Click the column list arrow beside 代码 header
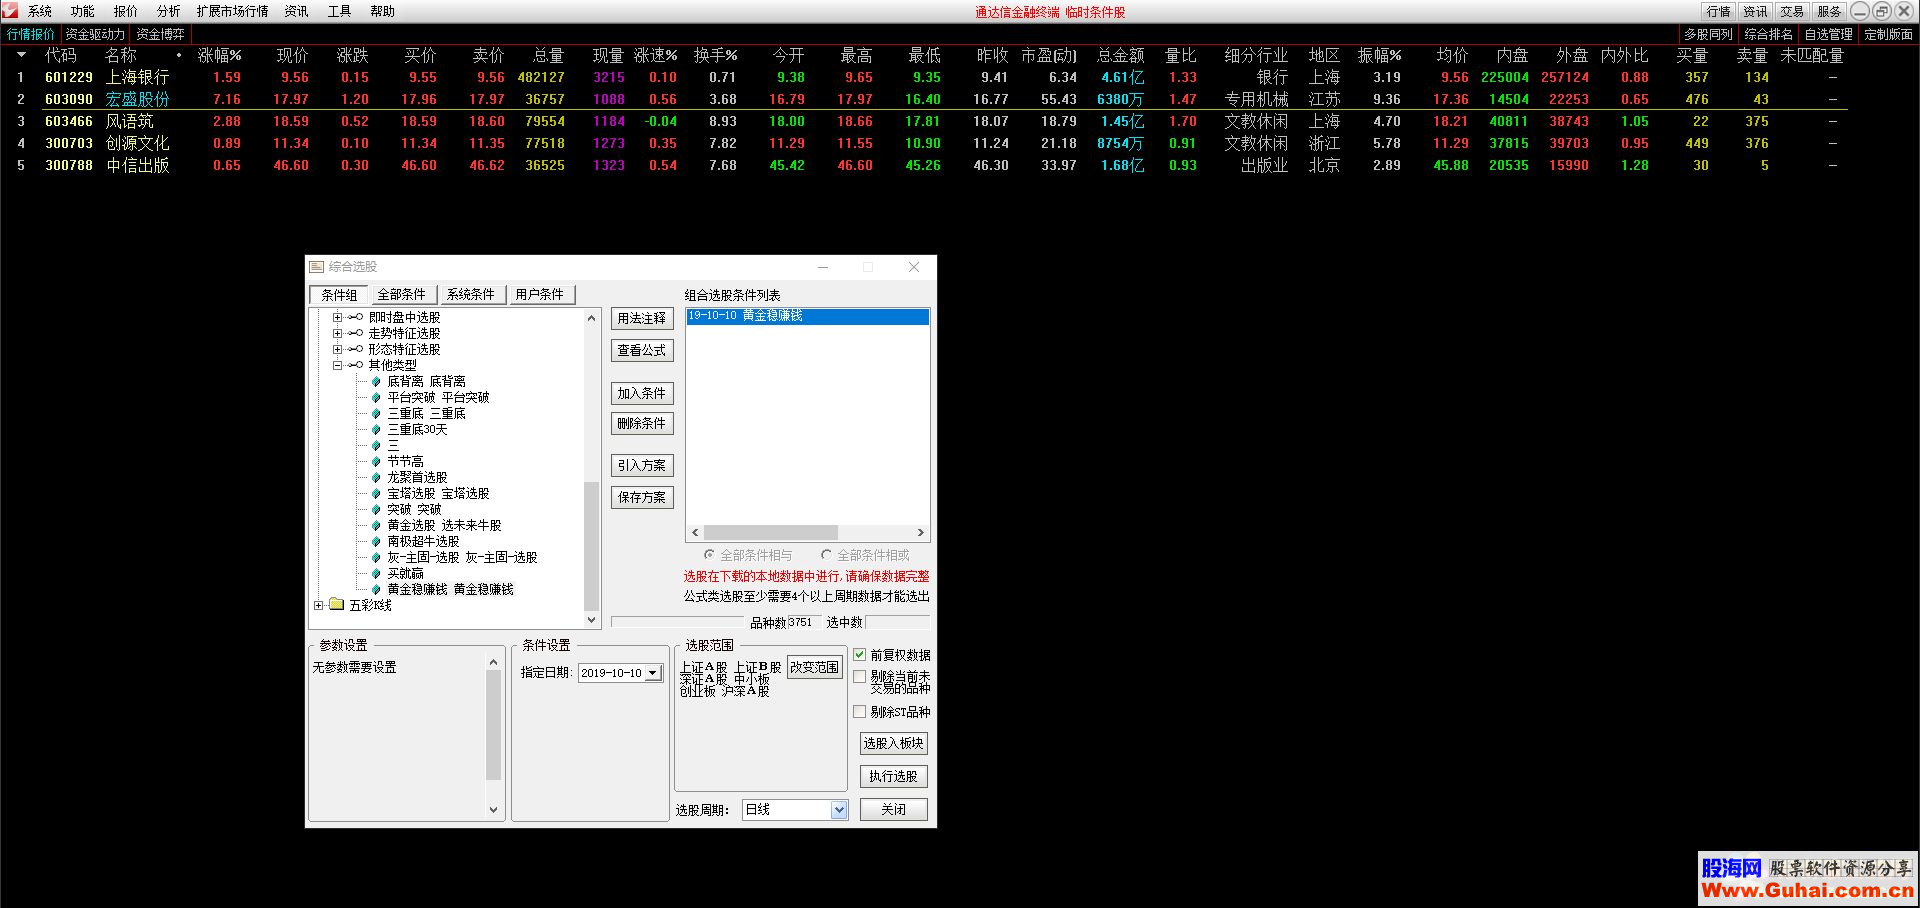 (x=21, y=55)
